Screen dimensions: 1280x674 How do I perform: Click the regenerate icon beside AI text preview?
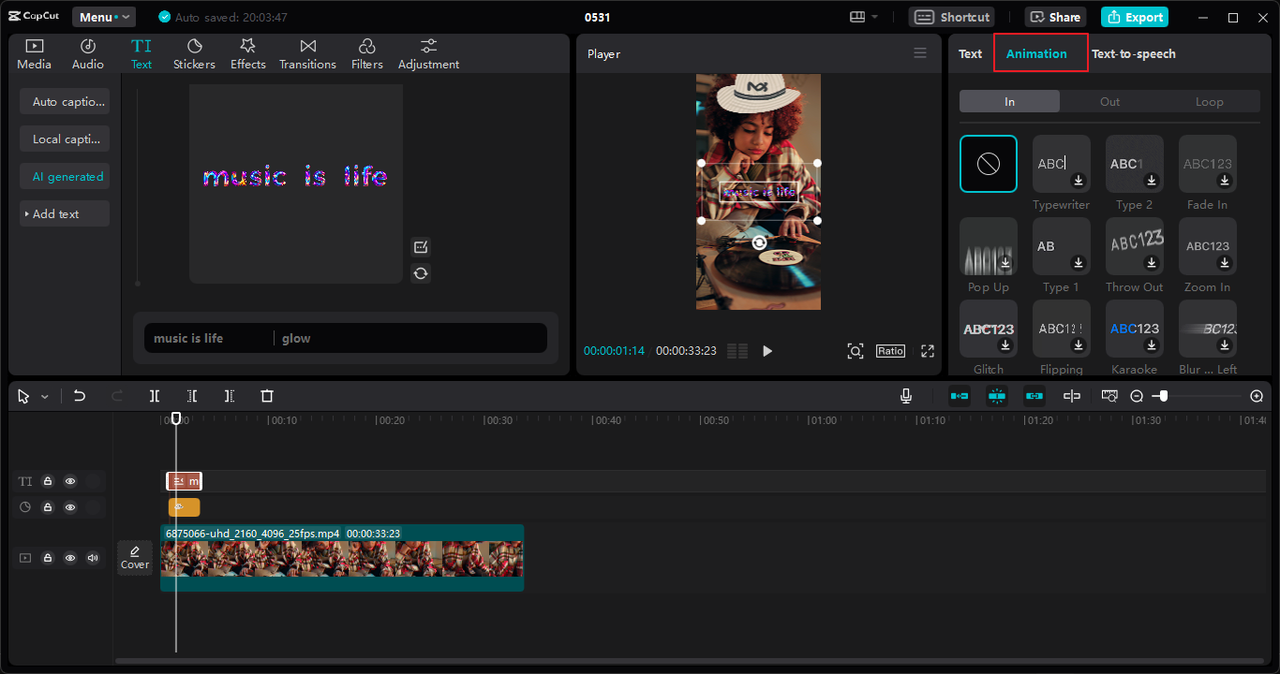tap(421, 273)
